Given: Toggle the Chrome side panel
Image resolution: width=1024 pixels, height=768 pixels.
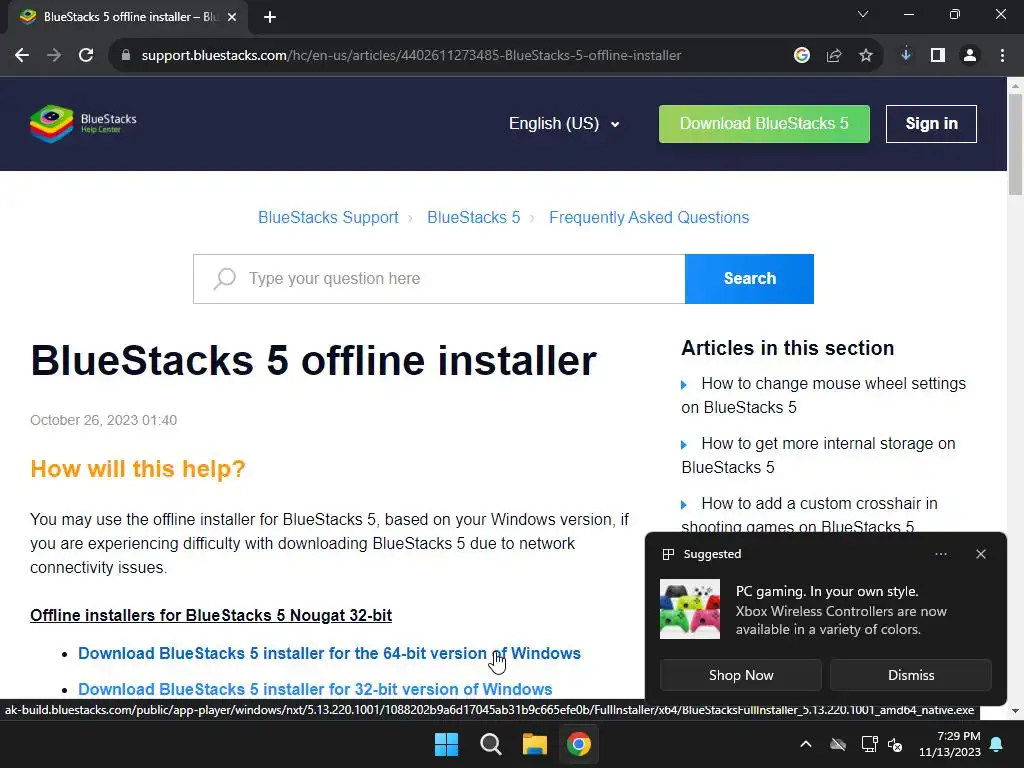Looking at the screenshot, I should click(938, 56).
